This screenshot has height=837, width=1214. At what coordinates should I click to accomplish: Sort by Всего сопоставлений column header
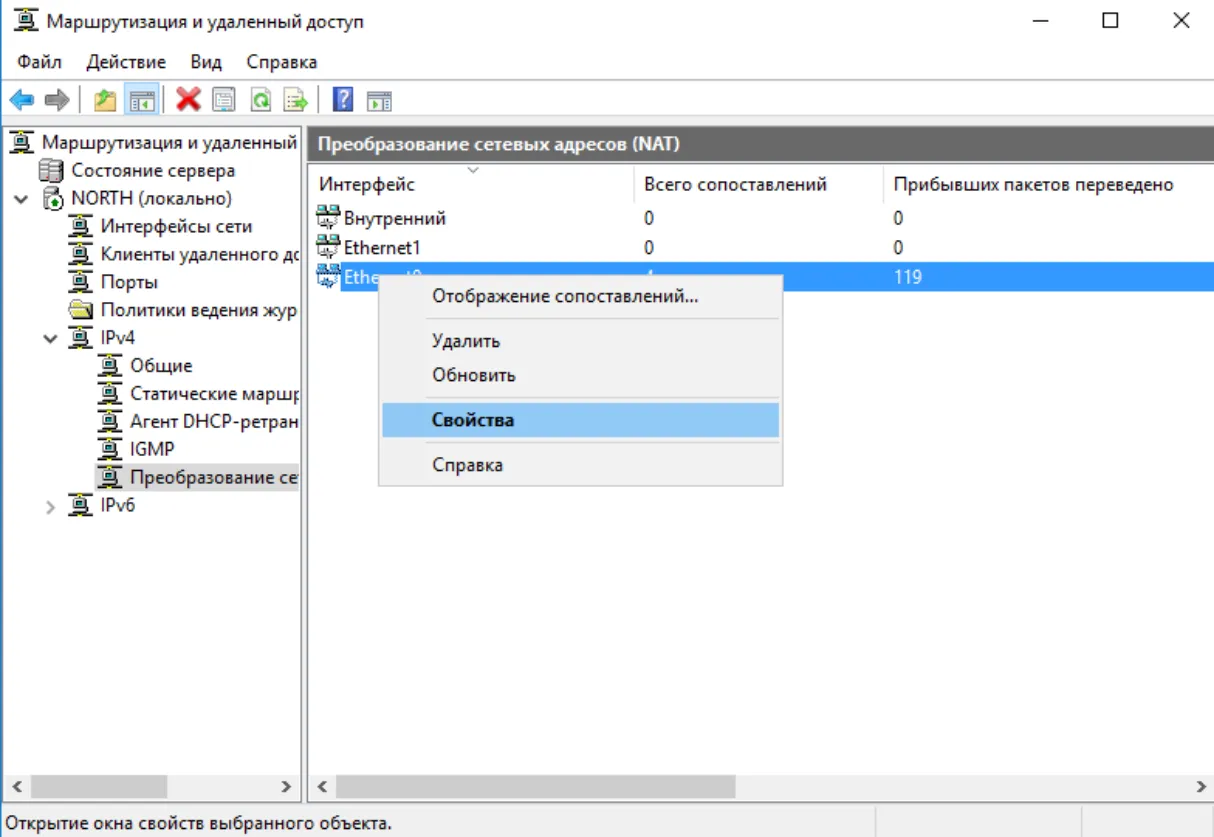coord(759,184)
